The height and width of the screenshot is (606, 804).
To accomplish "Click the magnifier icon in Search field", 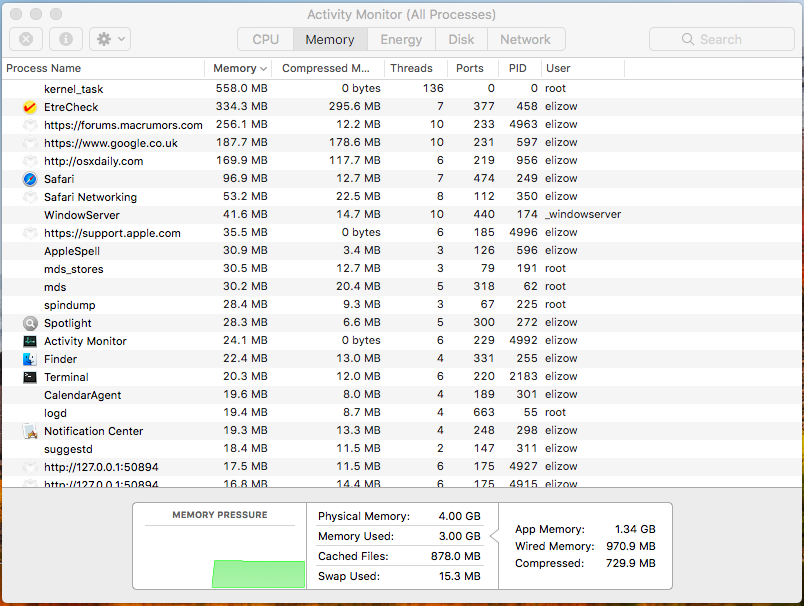I will click(688, 39).
